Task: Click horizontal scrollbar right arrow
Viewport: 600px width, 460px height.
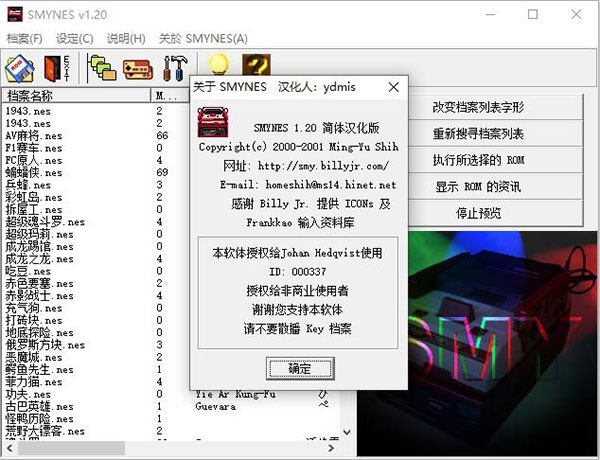Action: click(x=331, y=448)
